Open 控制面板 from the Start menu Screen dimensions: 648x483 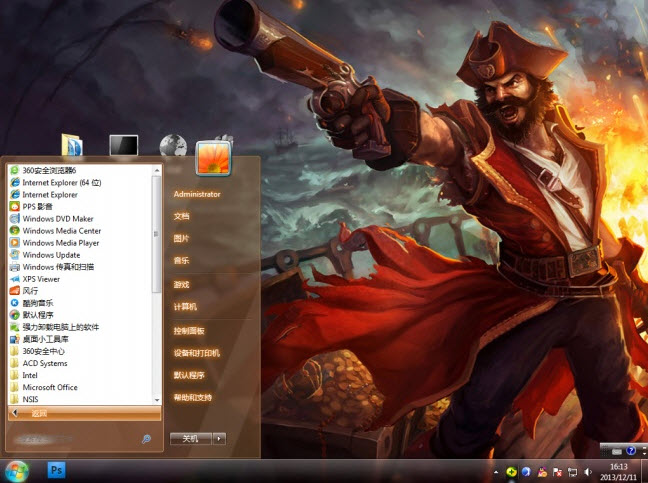click(x=189, y=330)
